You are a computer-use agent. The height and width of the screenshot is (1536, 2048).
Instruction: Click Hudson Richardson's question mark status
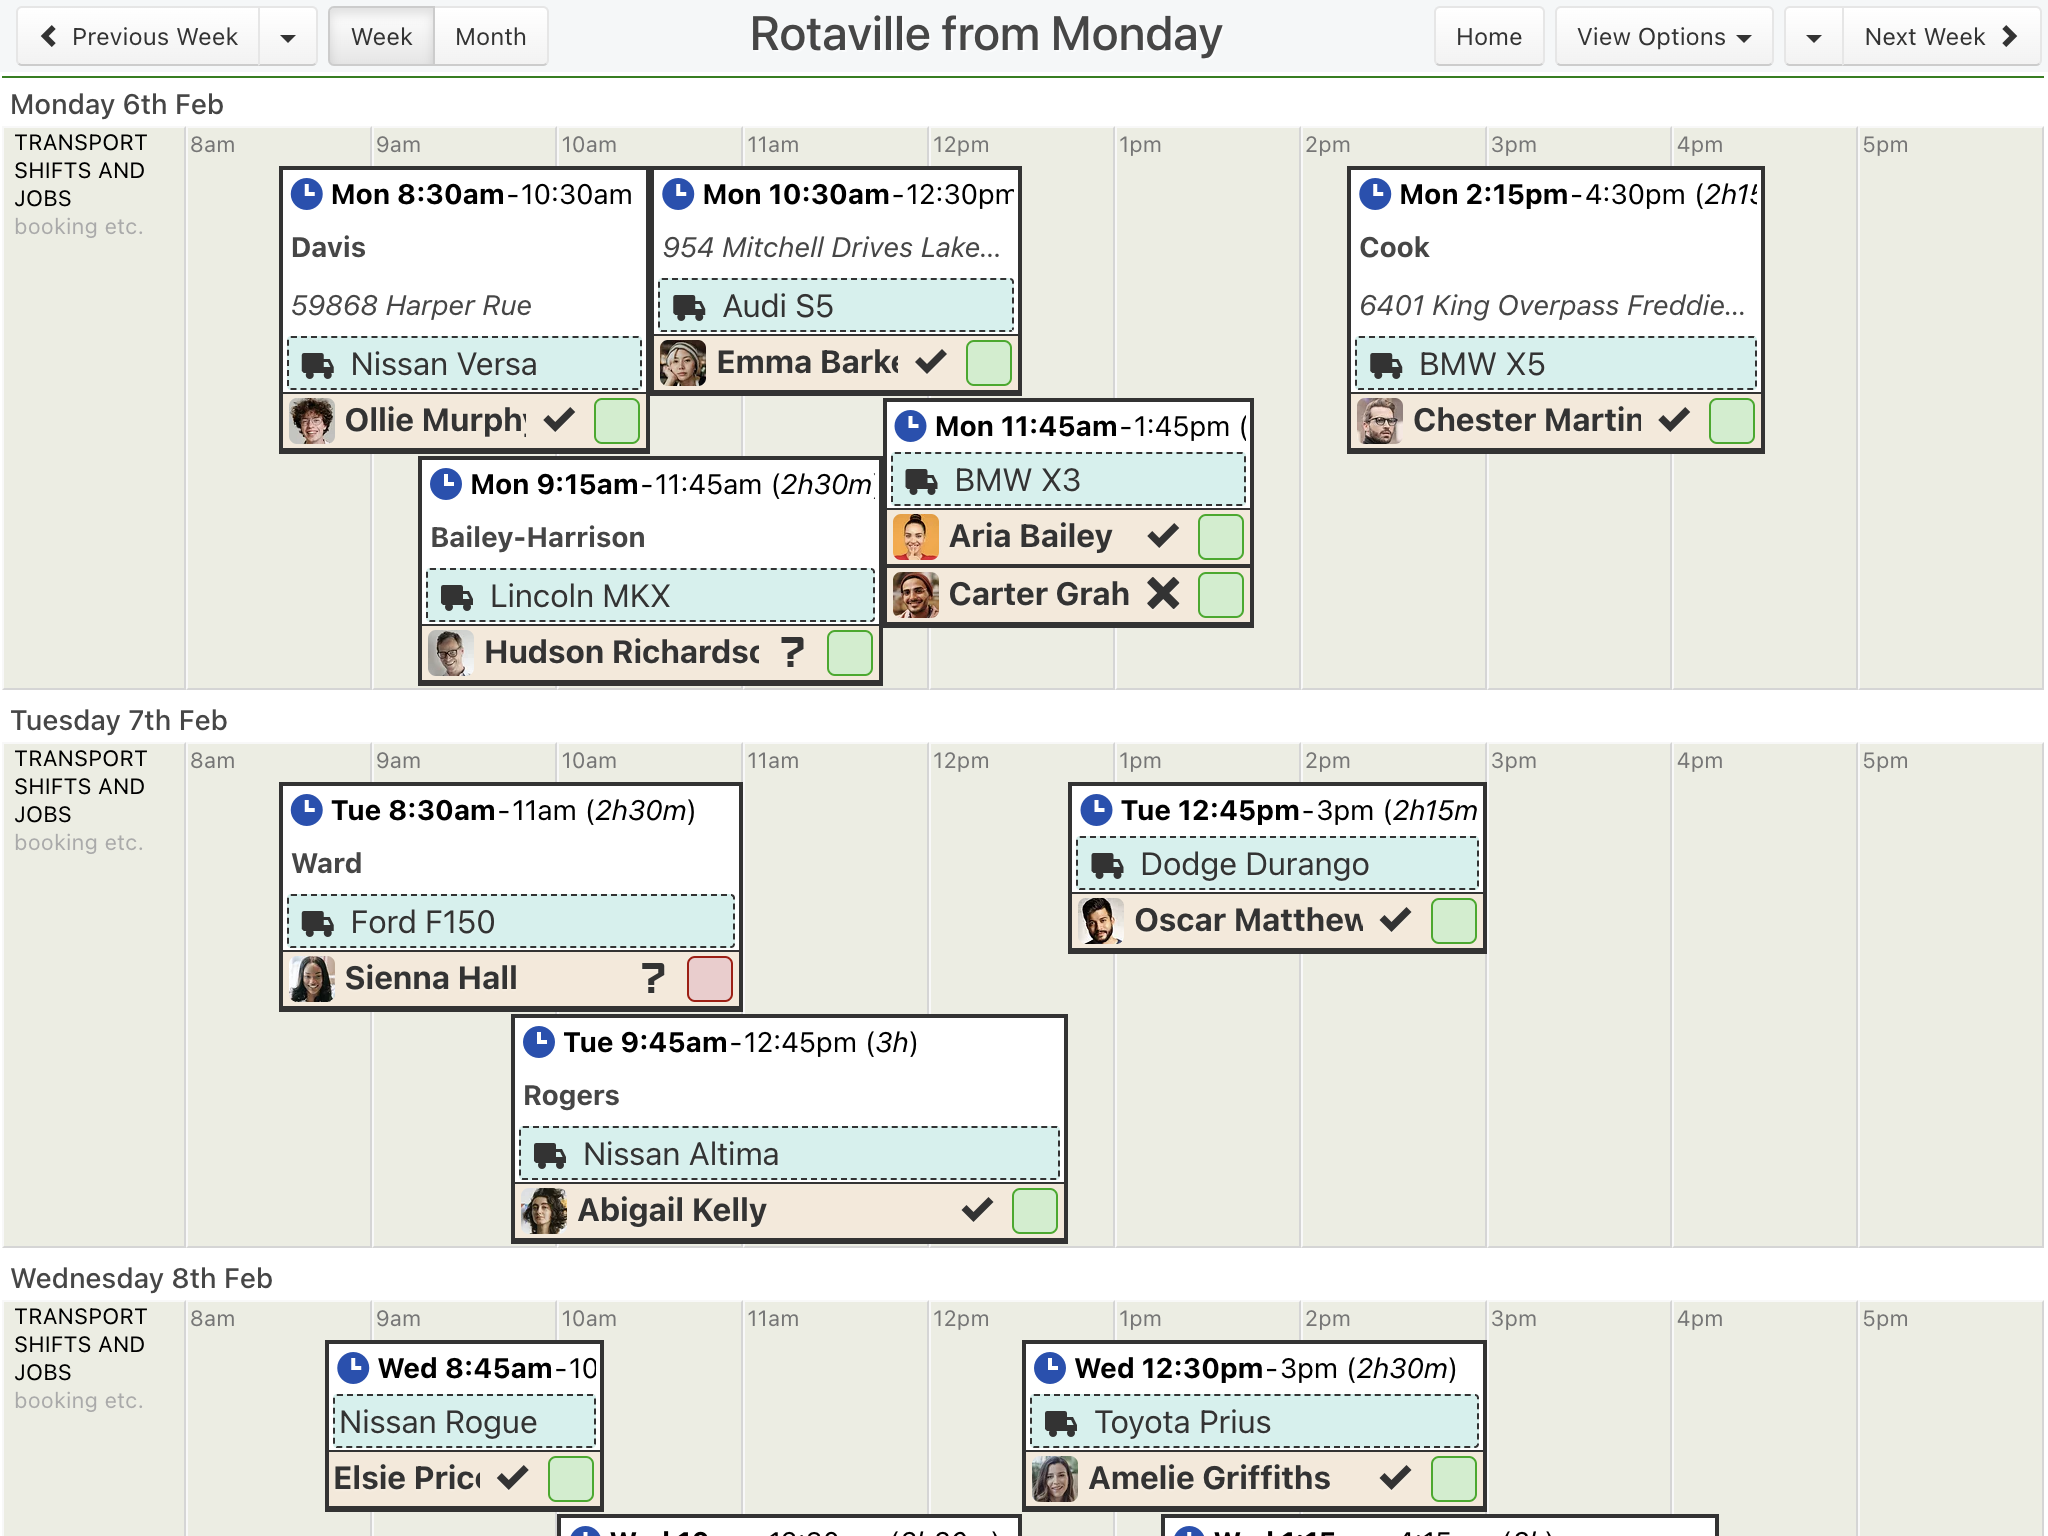tap(793, 652)
